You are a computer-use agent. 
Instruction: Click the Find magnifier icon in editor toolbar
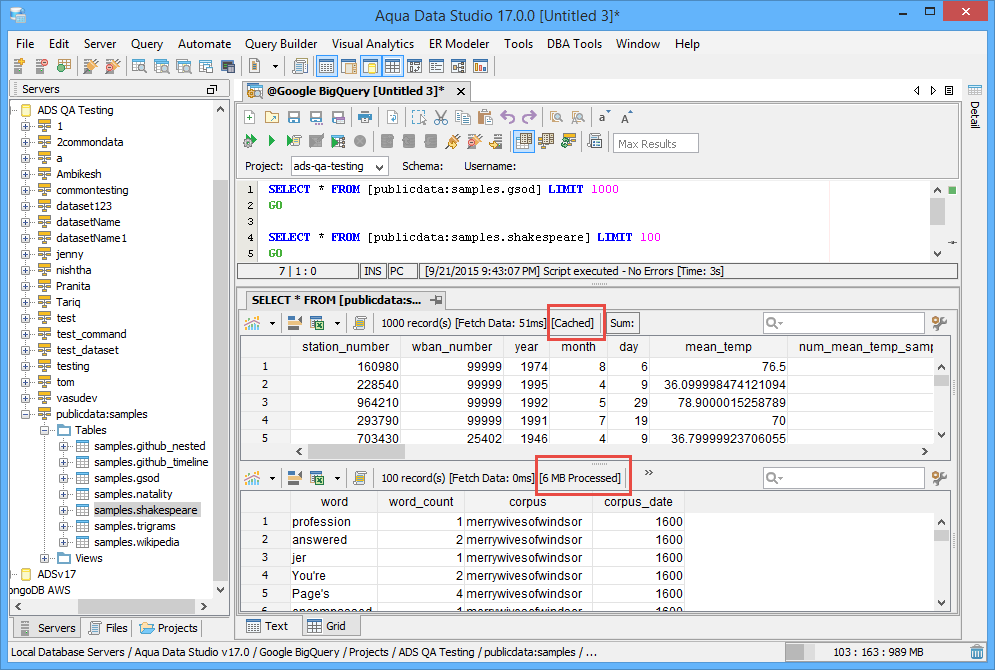coord(556,117)
